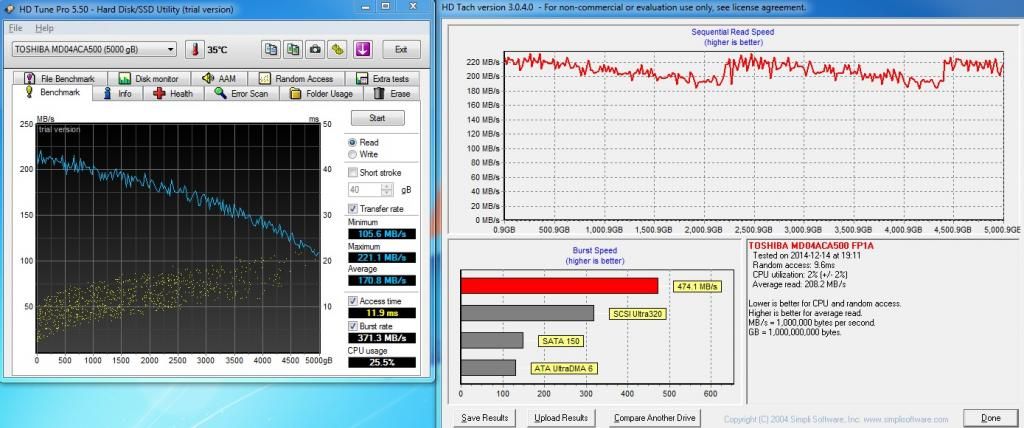Image resolution: width=1024 pixels, height=428 pixels.
Task: Toggle the Burst rate checkbox
Action: click(353, 326)
